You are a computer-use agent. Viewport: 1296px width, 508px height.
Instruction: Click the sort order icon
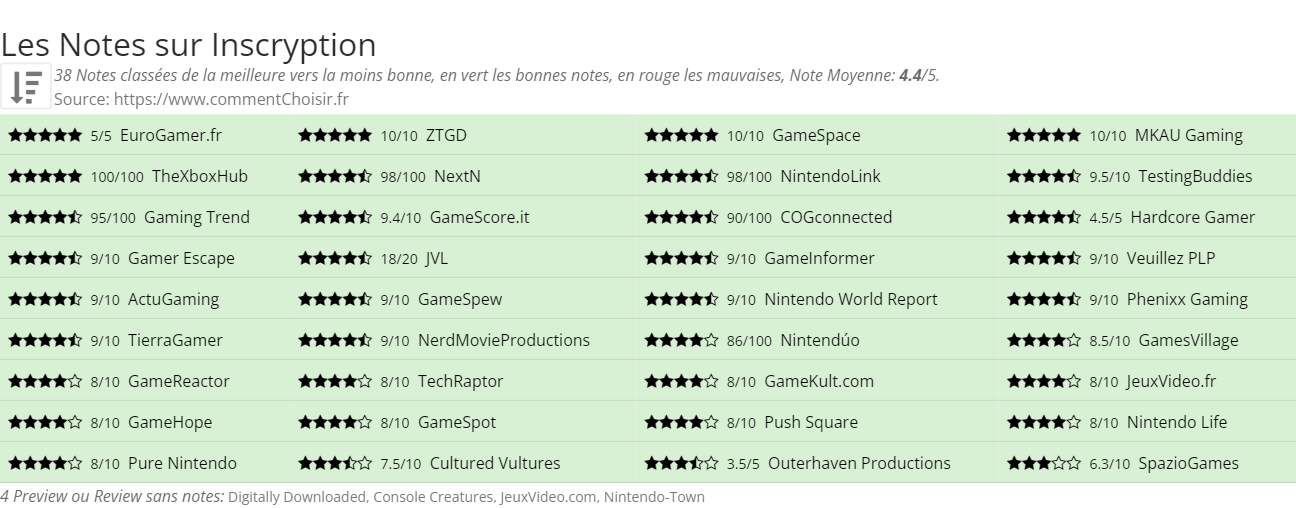[26, 86]
